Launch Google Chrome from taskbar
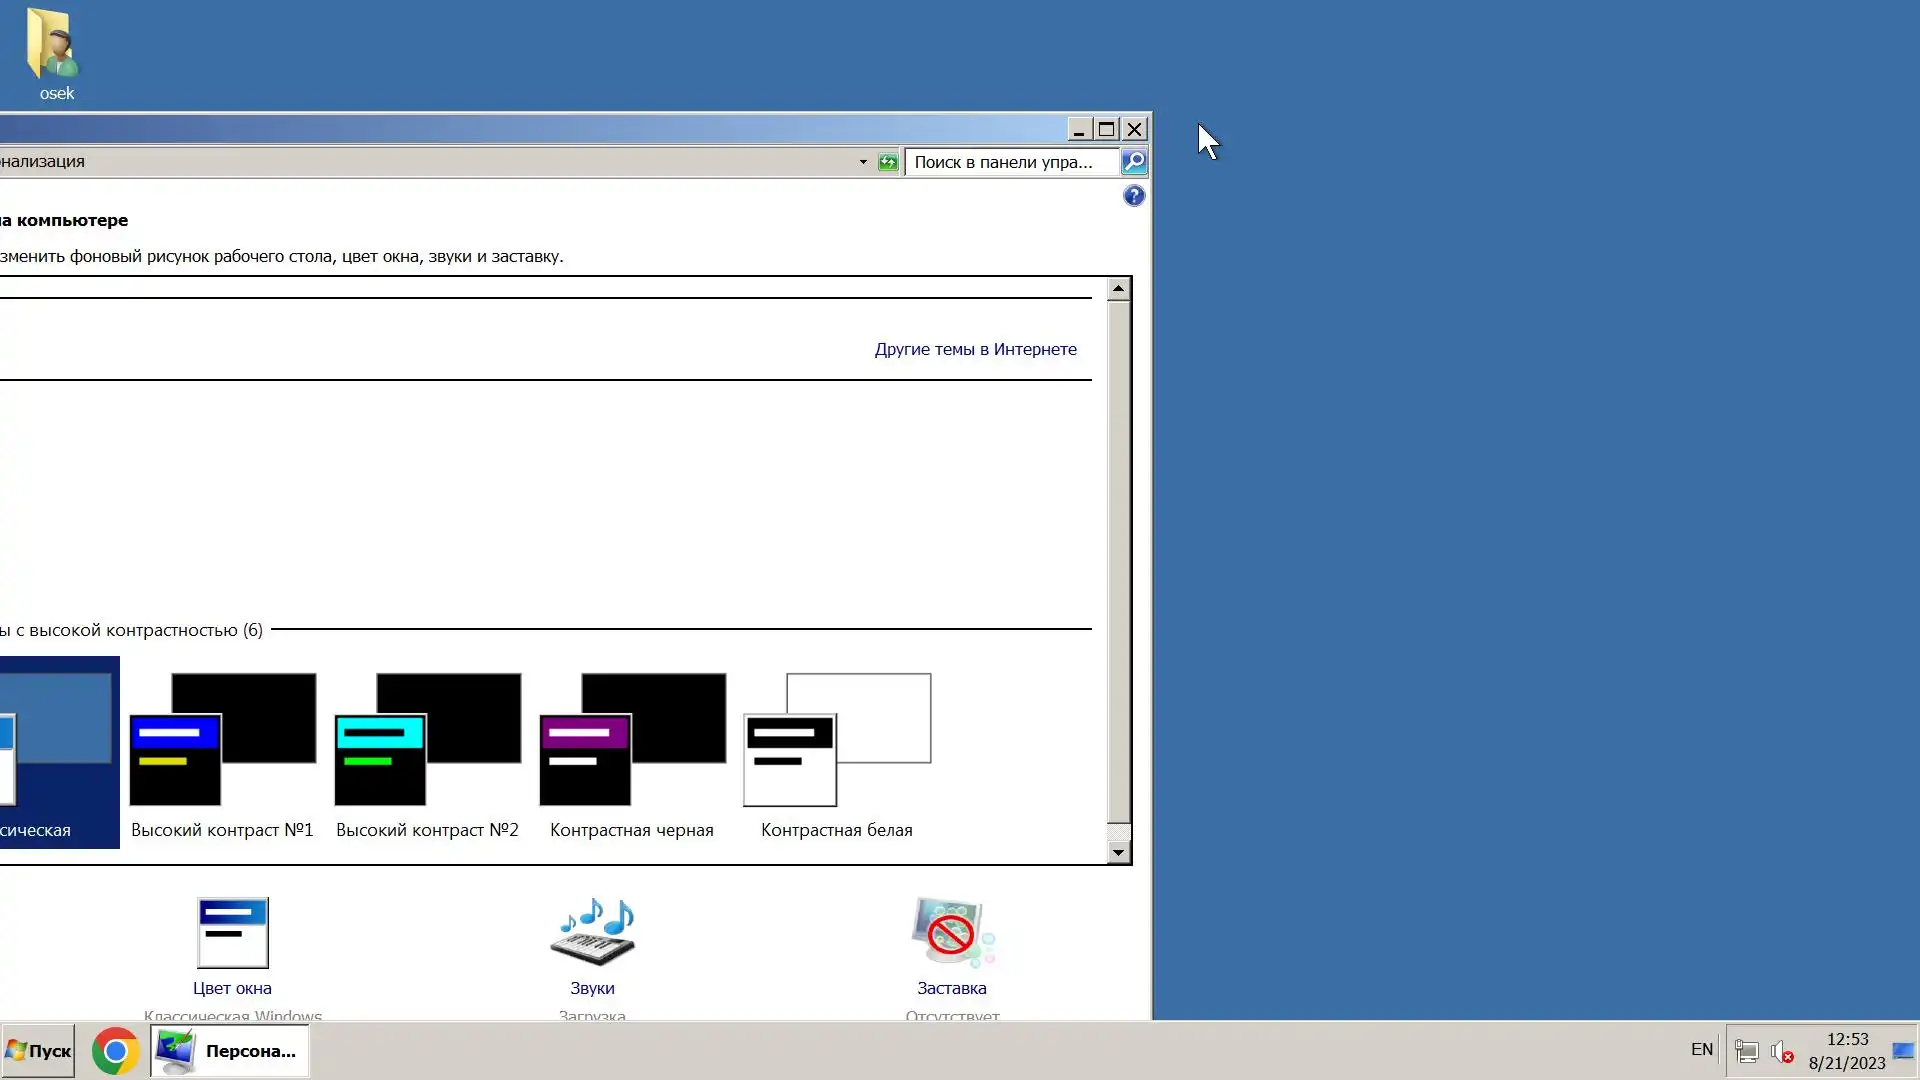1920x1080 pixels. tap(115, 1051)
